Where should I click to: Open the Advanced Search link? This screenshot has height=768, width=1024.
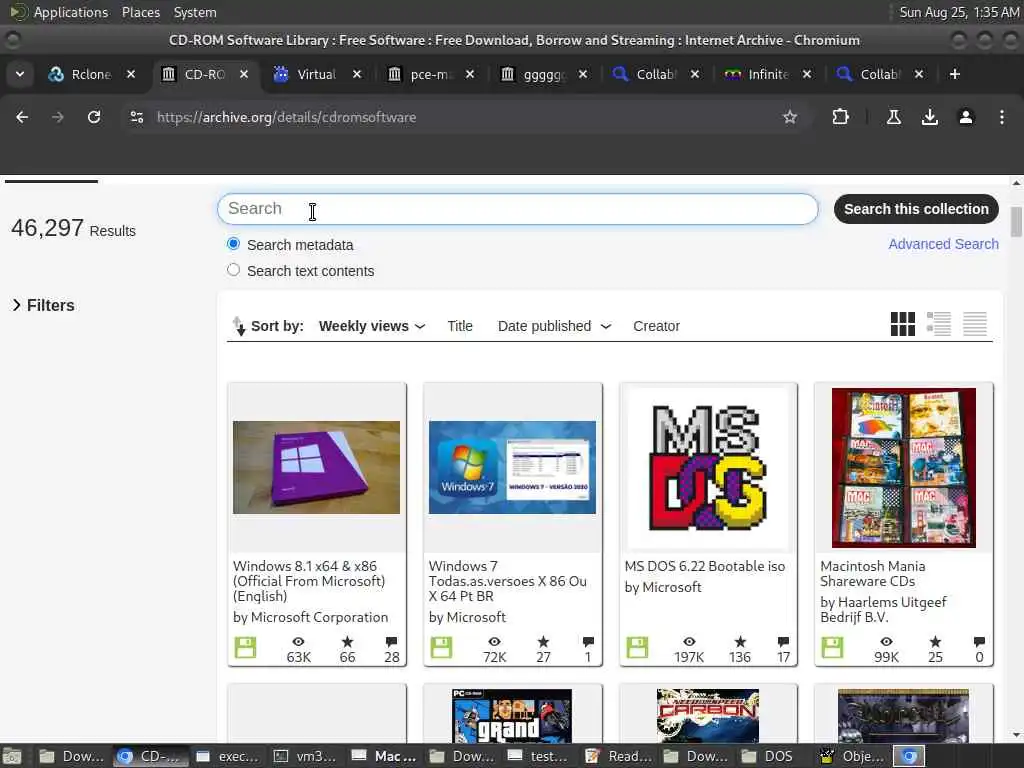(943, 244)
